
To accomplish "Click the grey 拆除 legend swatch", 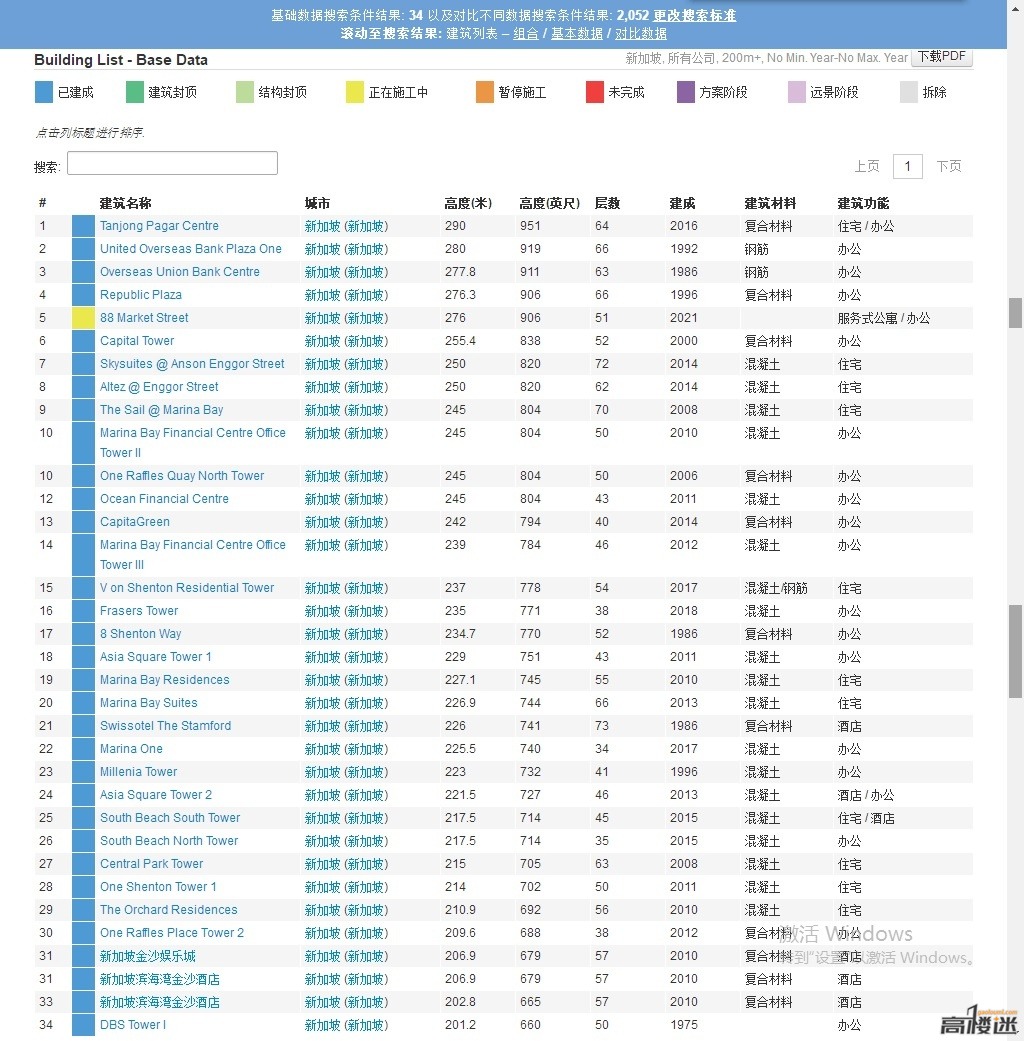I will [908, 92].
